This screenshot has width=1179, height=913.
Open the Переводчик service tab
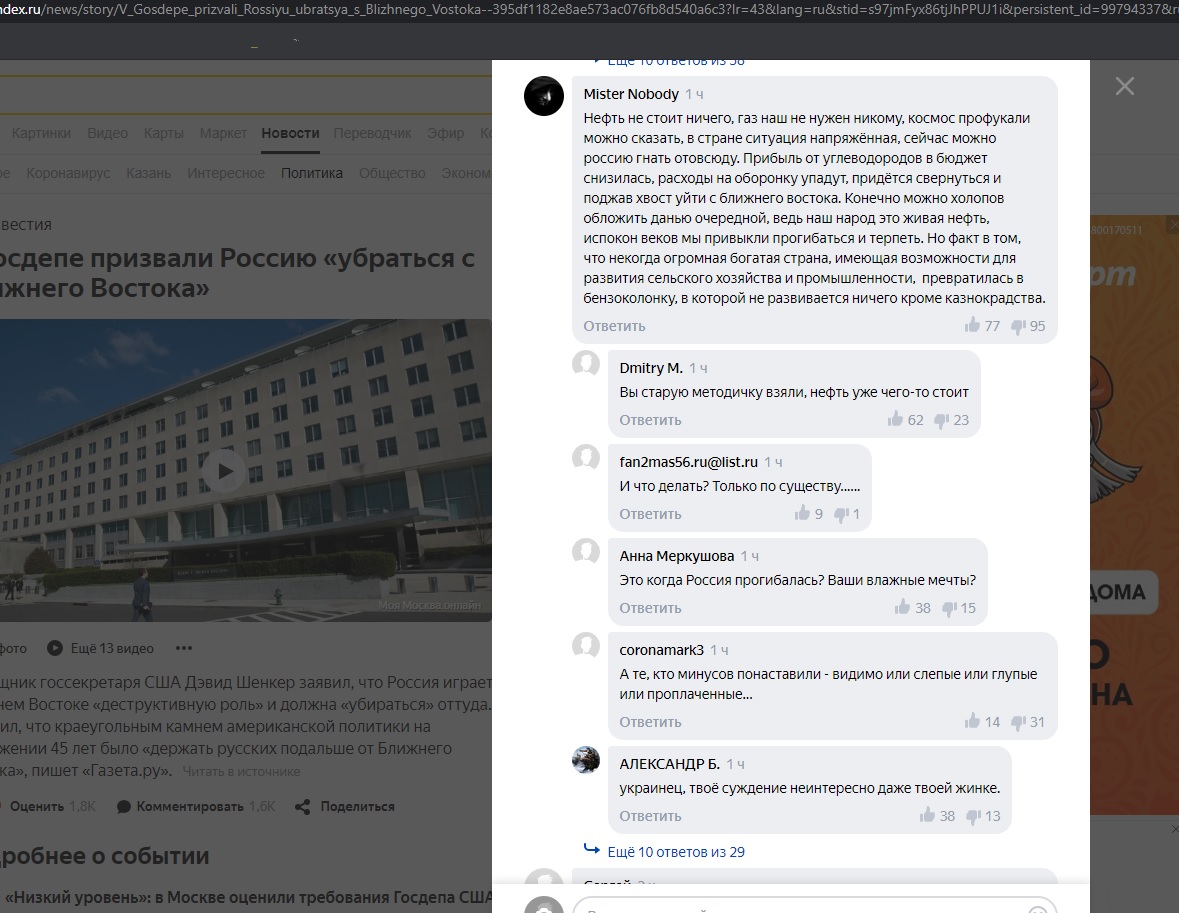[x=372, y=133]
